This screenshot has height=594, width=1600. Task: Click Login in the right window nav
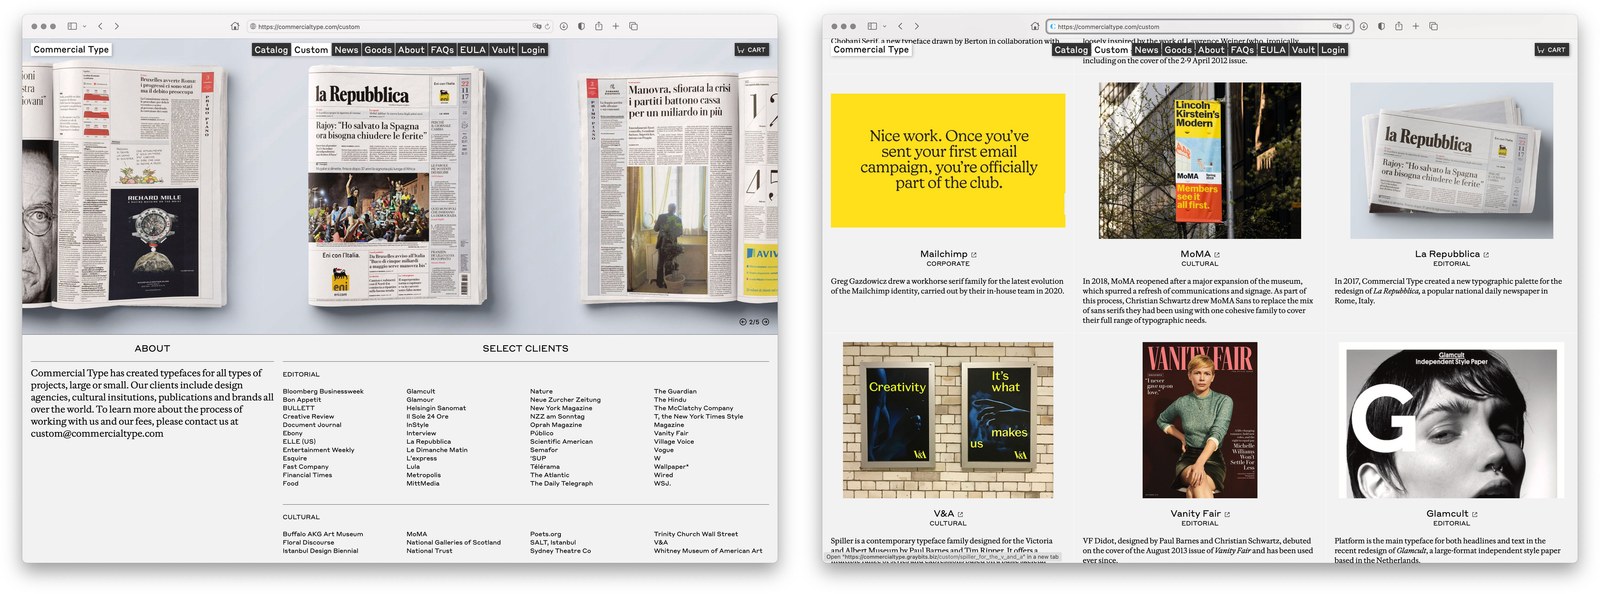tap(1333, 49)
